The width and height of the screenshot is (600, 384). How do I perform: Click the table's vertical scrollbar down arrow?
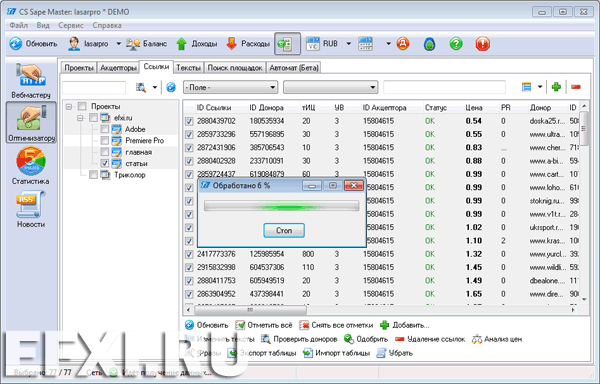click(x=584, y=299)
